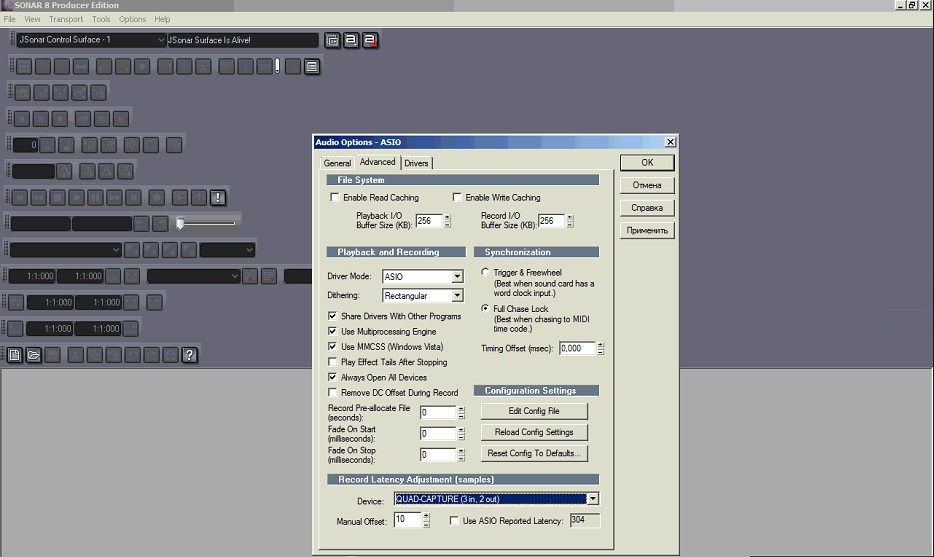Enable Read Caching checkbox

(335, 198)
